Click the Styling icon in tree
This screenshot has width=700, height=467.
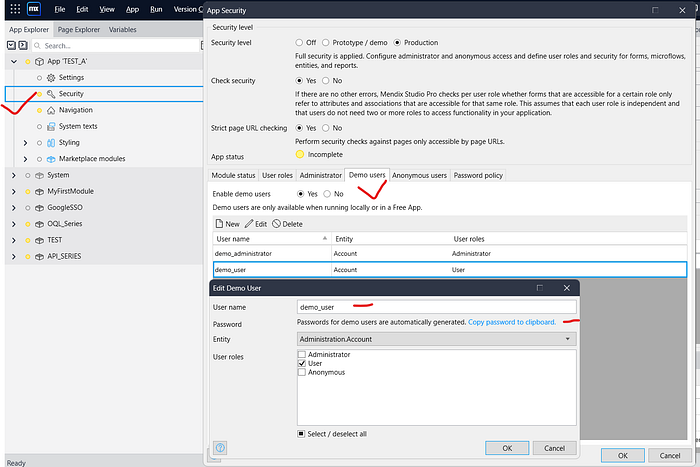pos(49,143)
